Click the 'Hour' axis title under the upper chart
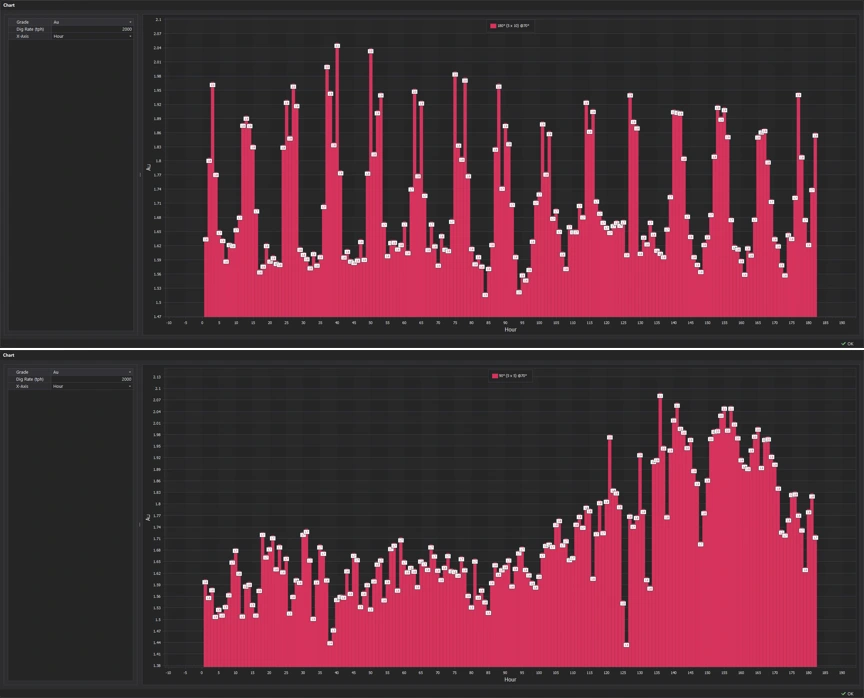The height and width of the screenshot is (698, 864). 510,330
